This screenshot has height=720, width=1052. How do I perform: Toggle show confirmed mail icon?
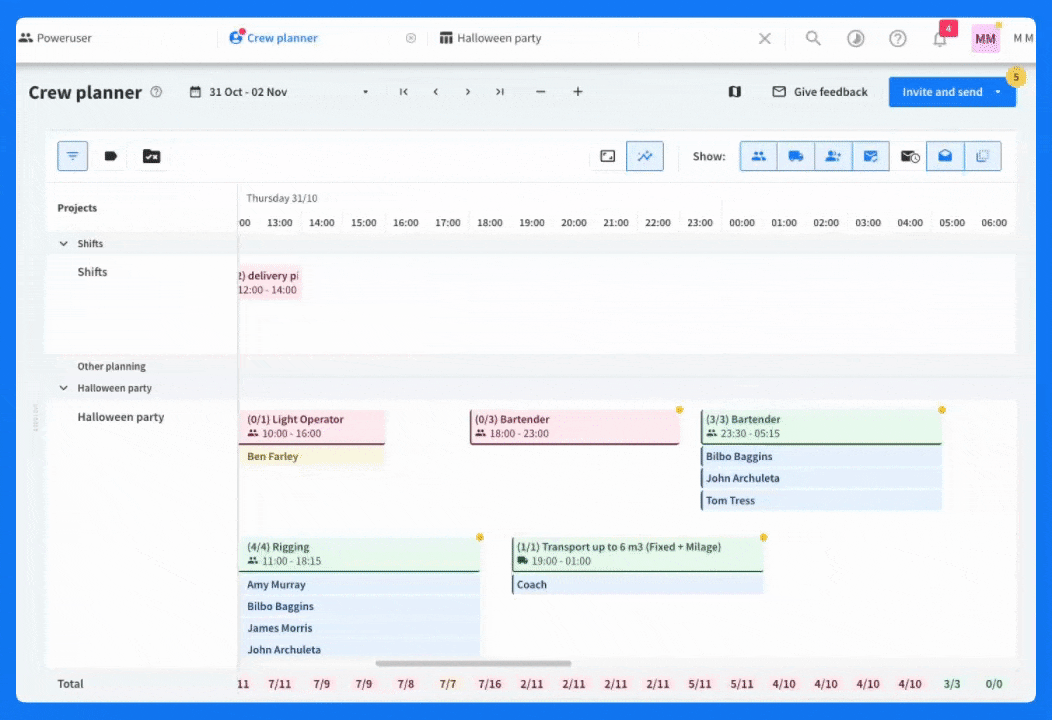click(871, 156)
